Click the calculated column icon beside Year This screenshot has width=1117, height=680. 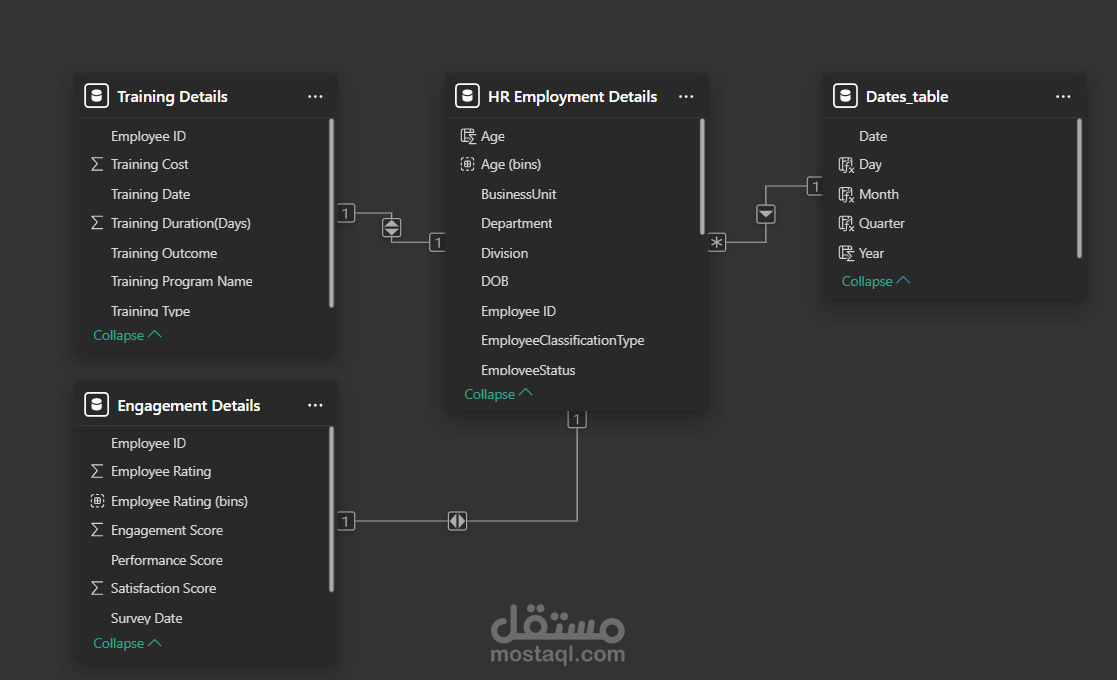point(846,253)
